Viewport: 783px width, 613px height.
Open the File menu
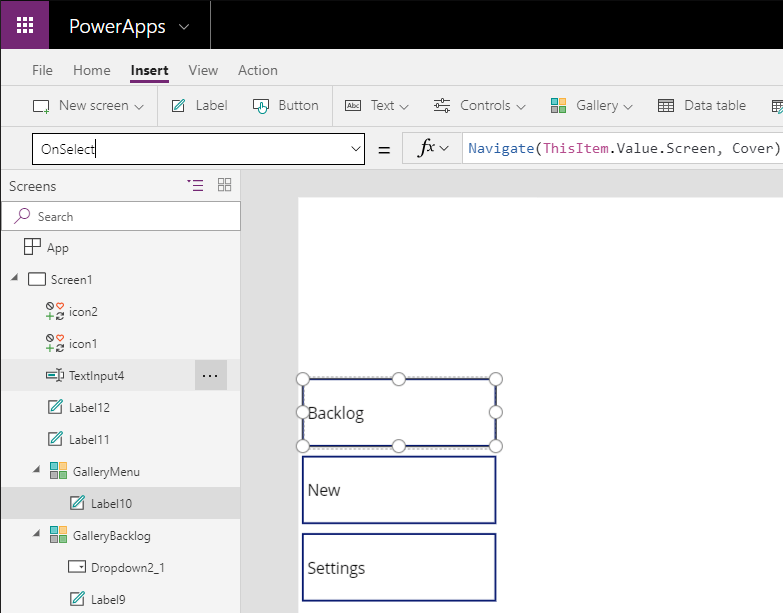click(x=42, y=70)
